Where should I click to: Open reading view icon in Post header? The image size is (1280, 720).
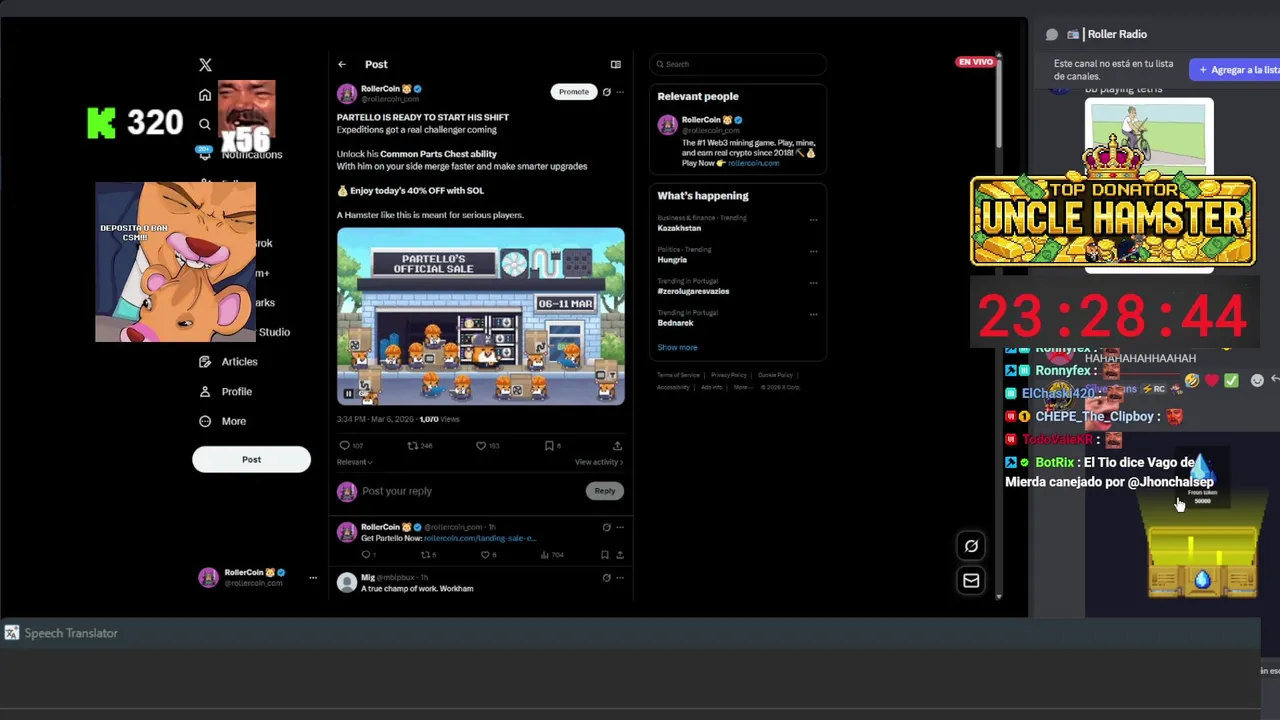coord(616,64)
